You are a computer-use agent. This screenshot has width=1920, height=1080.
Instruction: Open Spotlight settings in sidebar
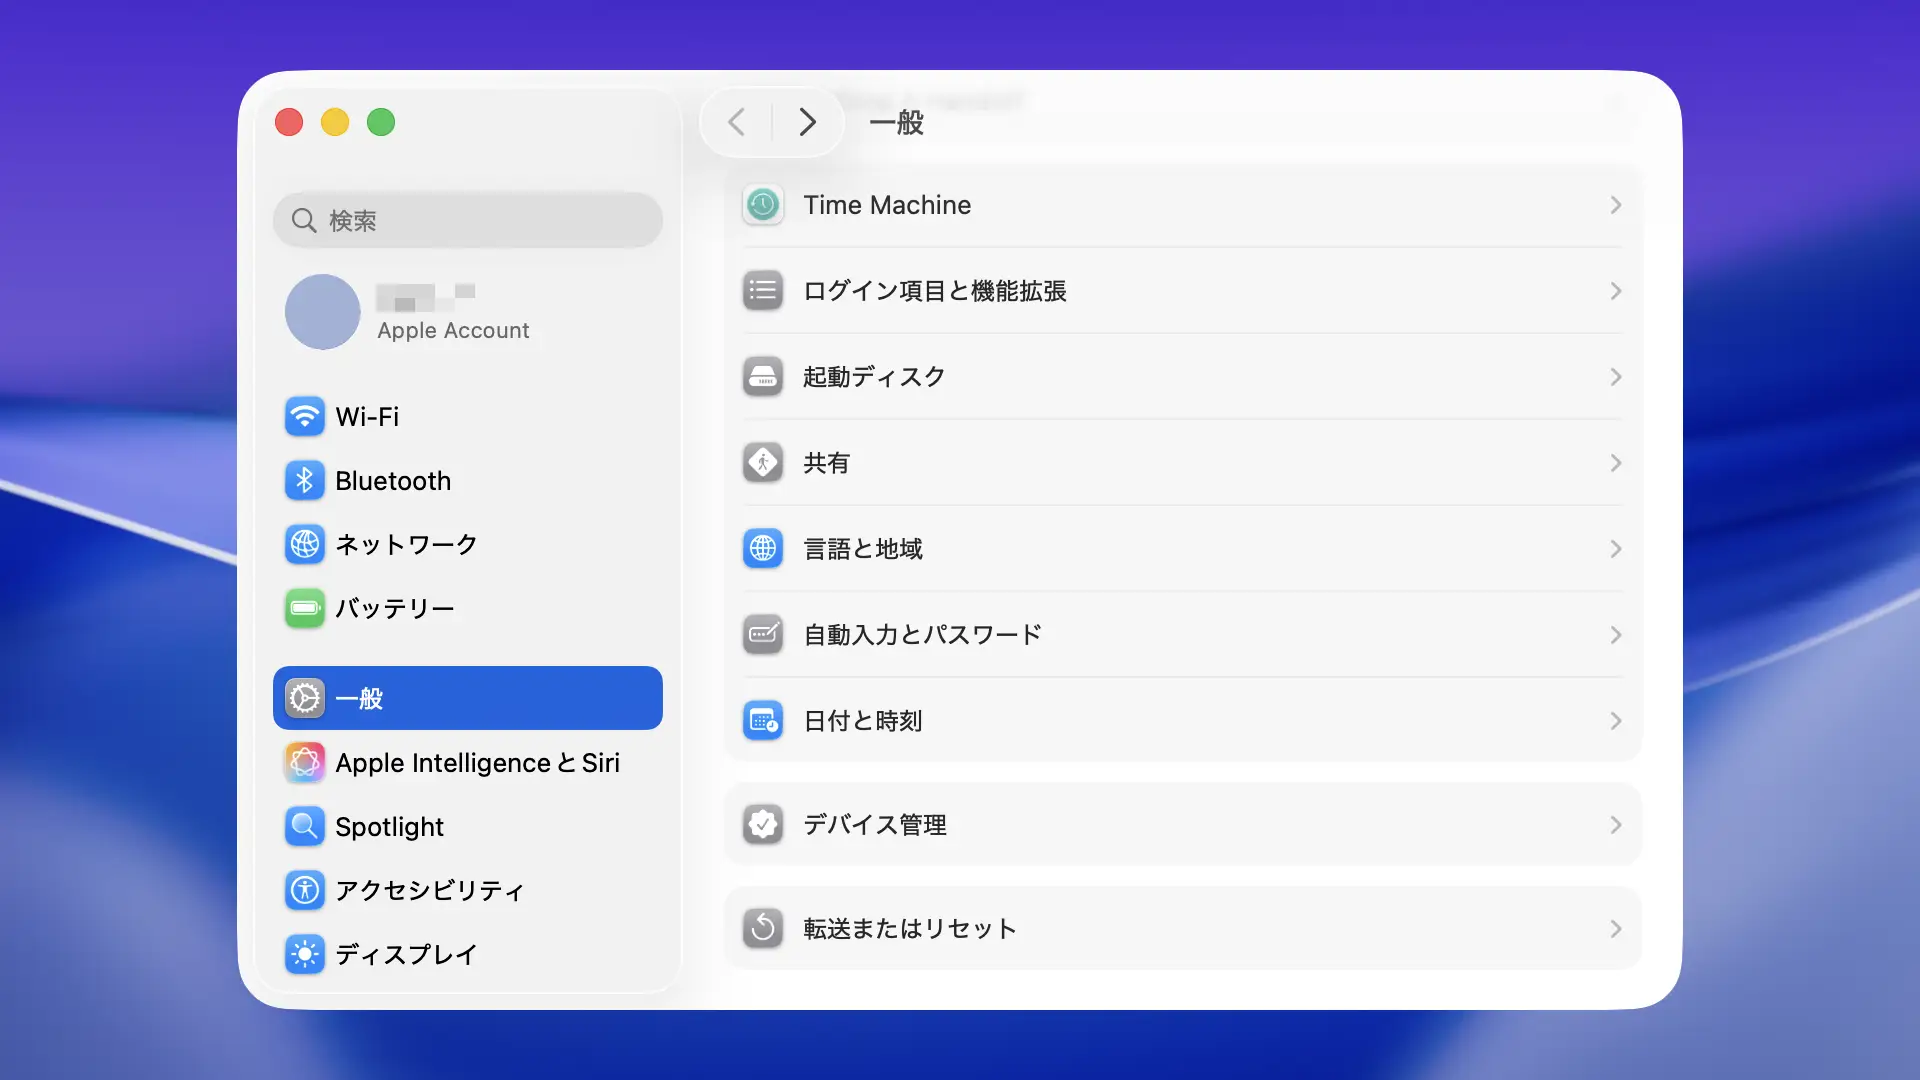point(389,827)
